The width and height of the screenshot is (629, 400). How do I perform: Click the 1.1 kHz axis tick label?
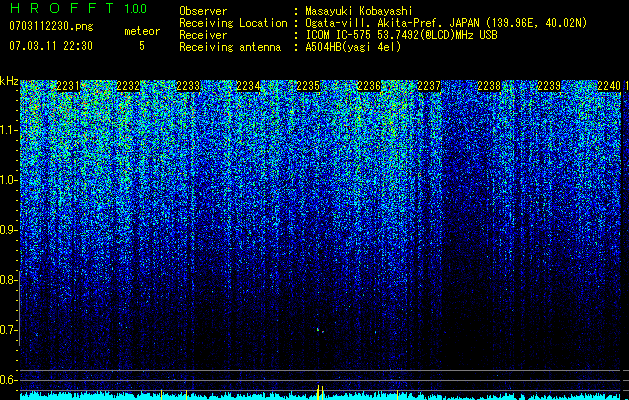pos(8,130)
